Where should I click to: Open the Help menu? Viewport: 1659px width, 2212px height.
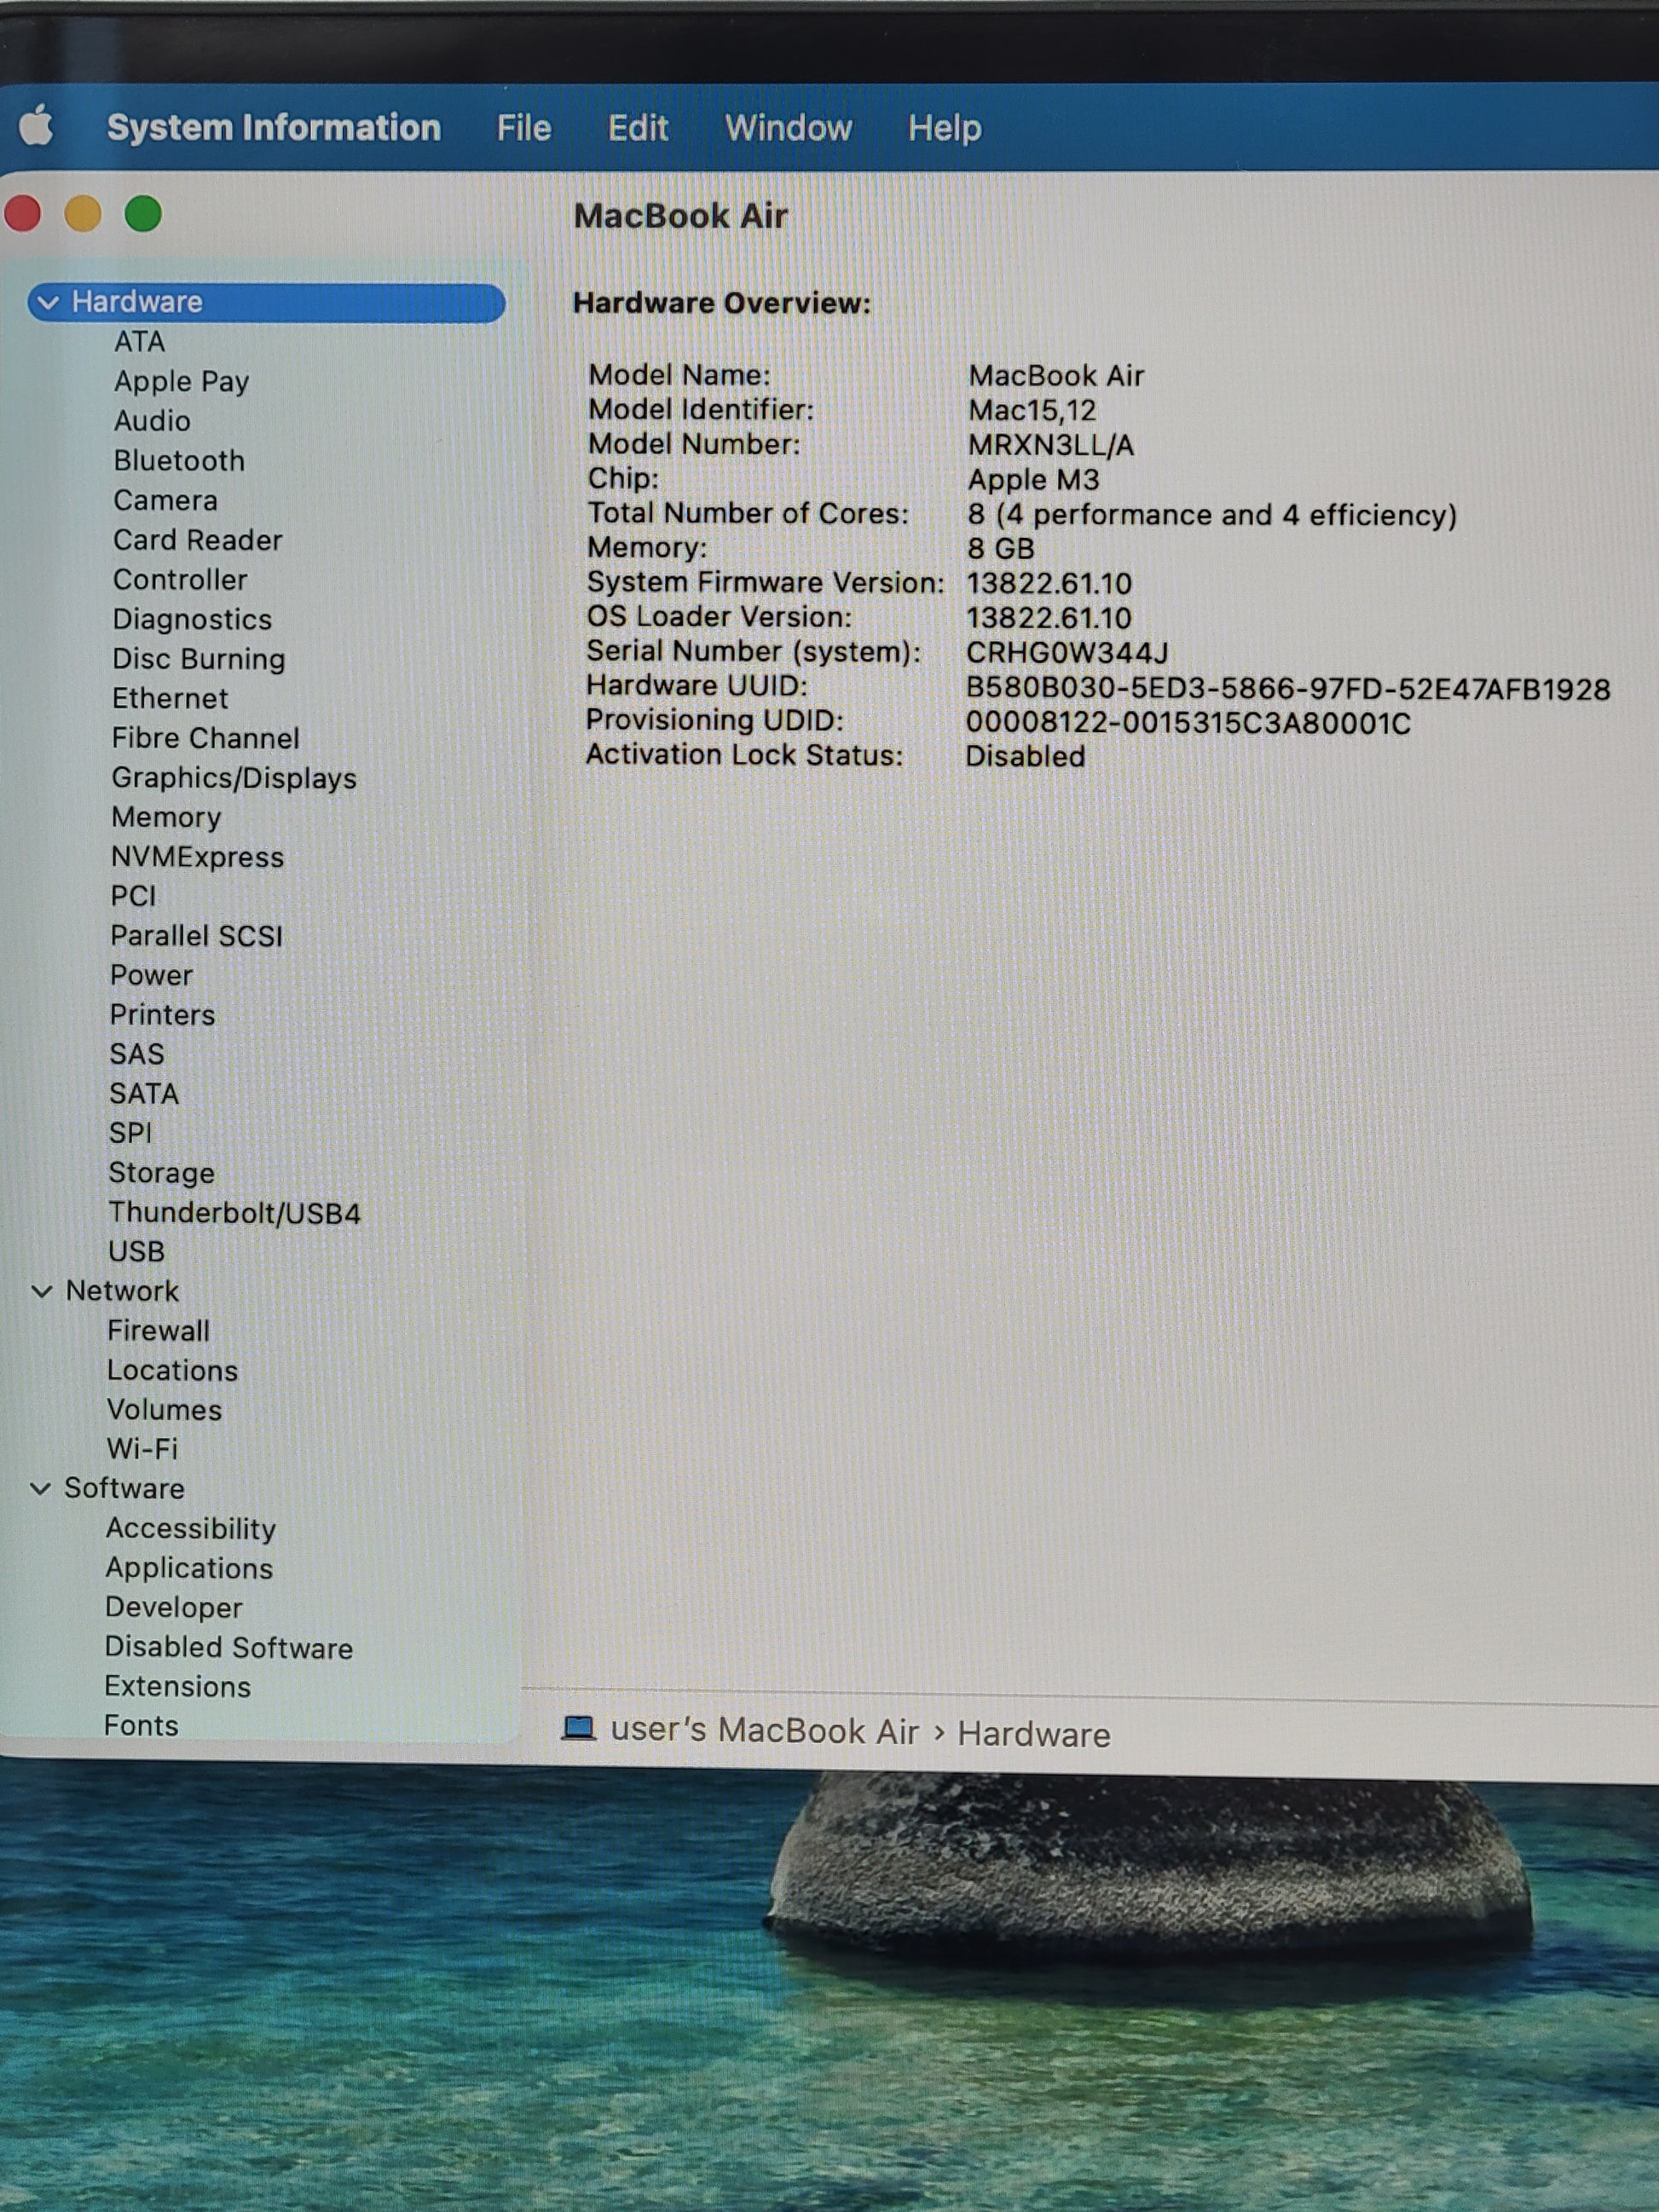[944, 128]
